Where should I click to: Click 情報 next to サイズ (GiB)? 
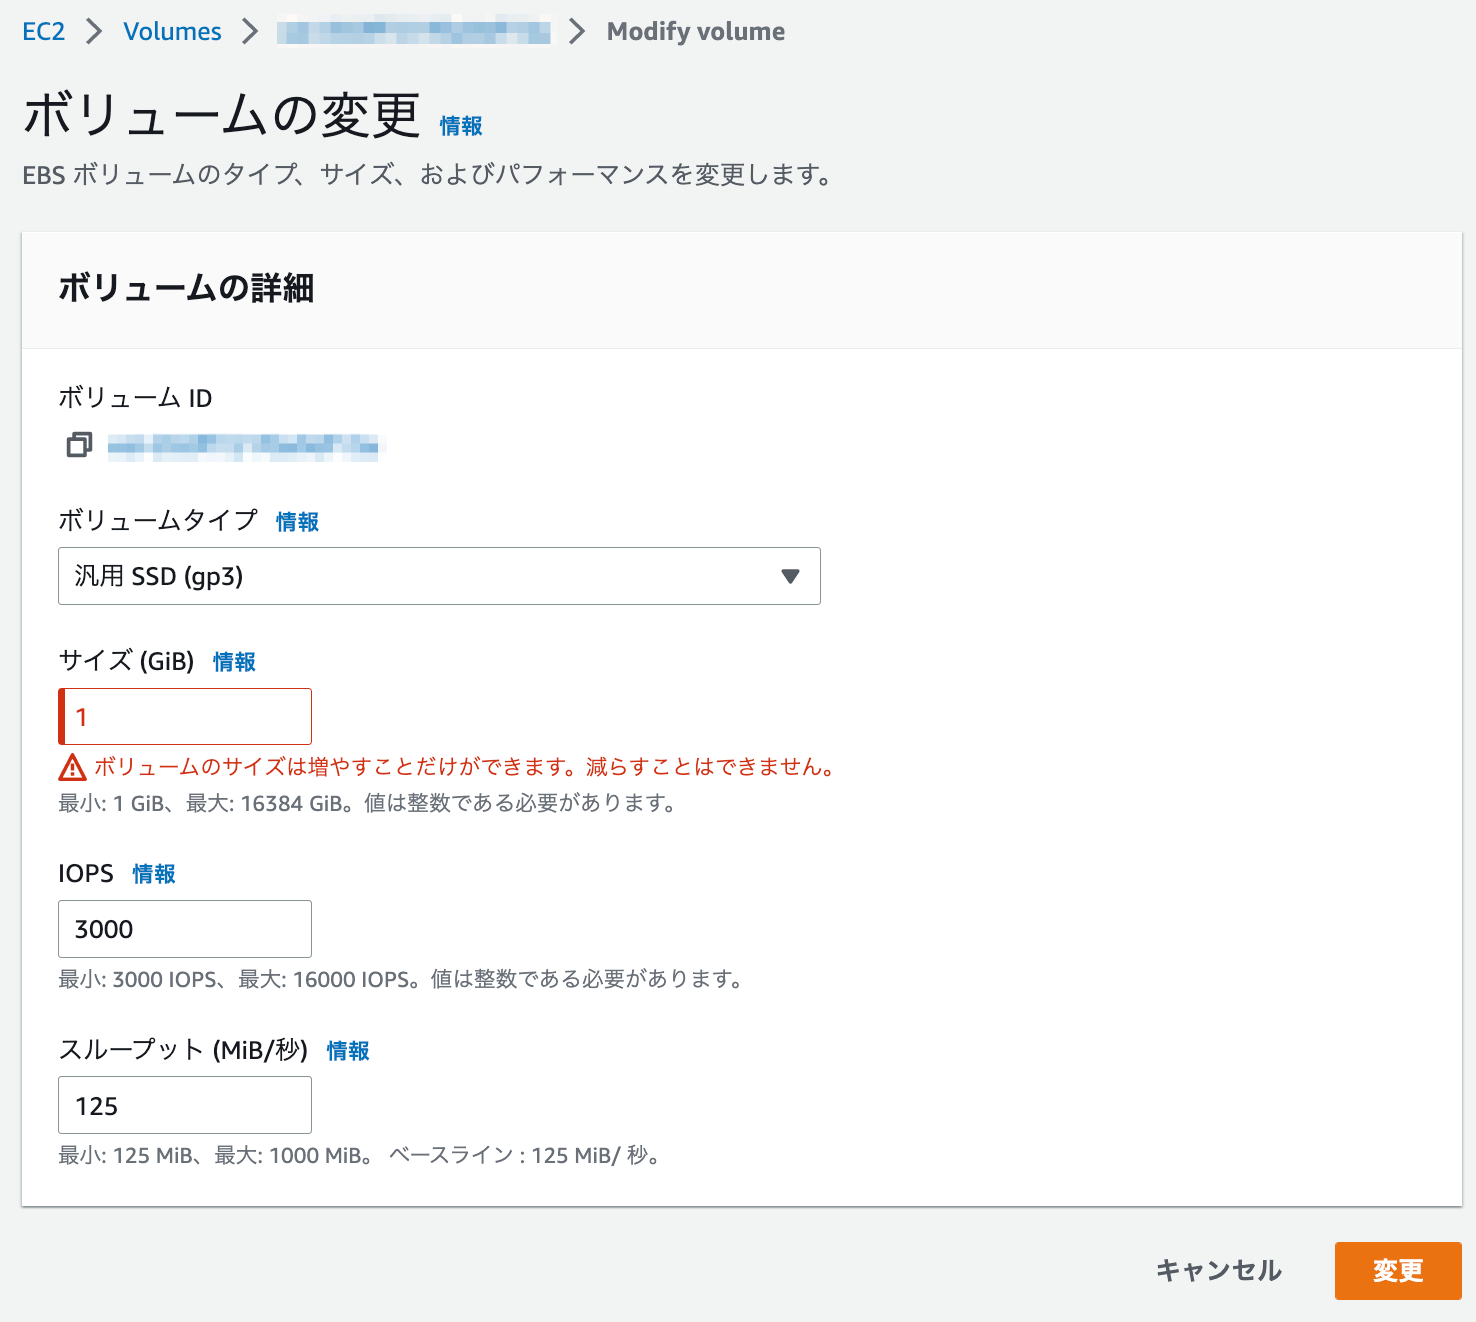(x=234, y=661)
